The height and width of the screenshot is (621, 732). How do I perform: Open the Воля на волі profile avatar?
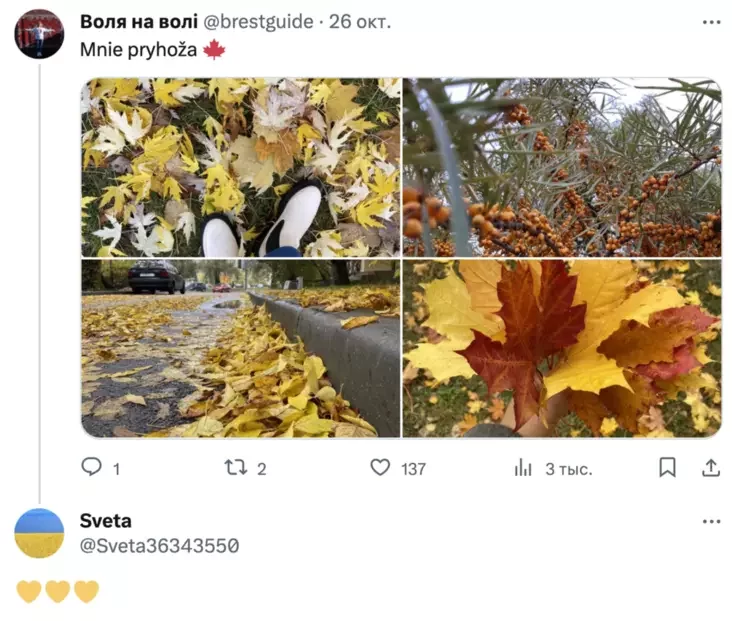point(39,34)
